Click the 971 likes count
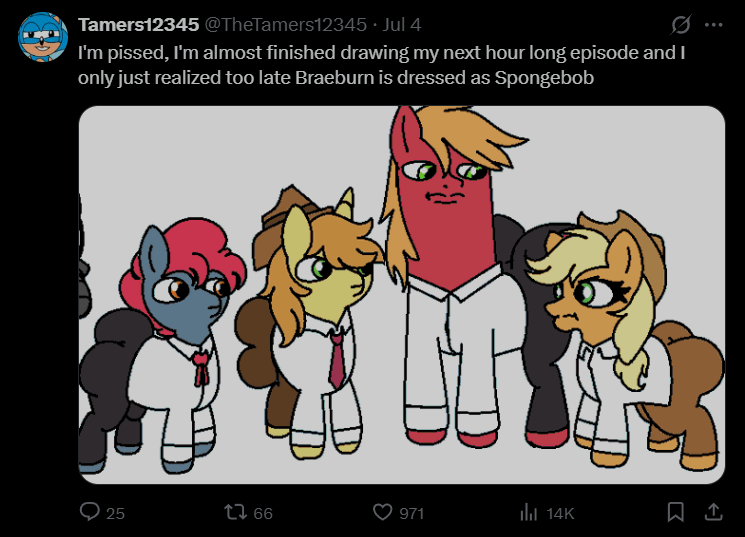 [411, 513]
